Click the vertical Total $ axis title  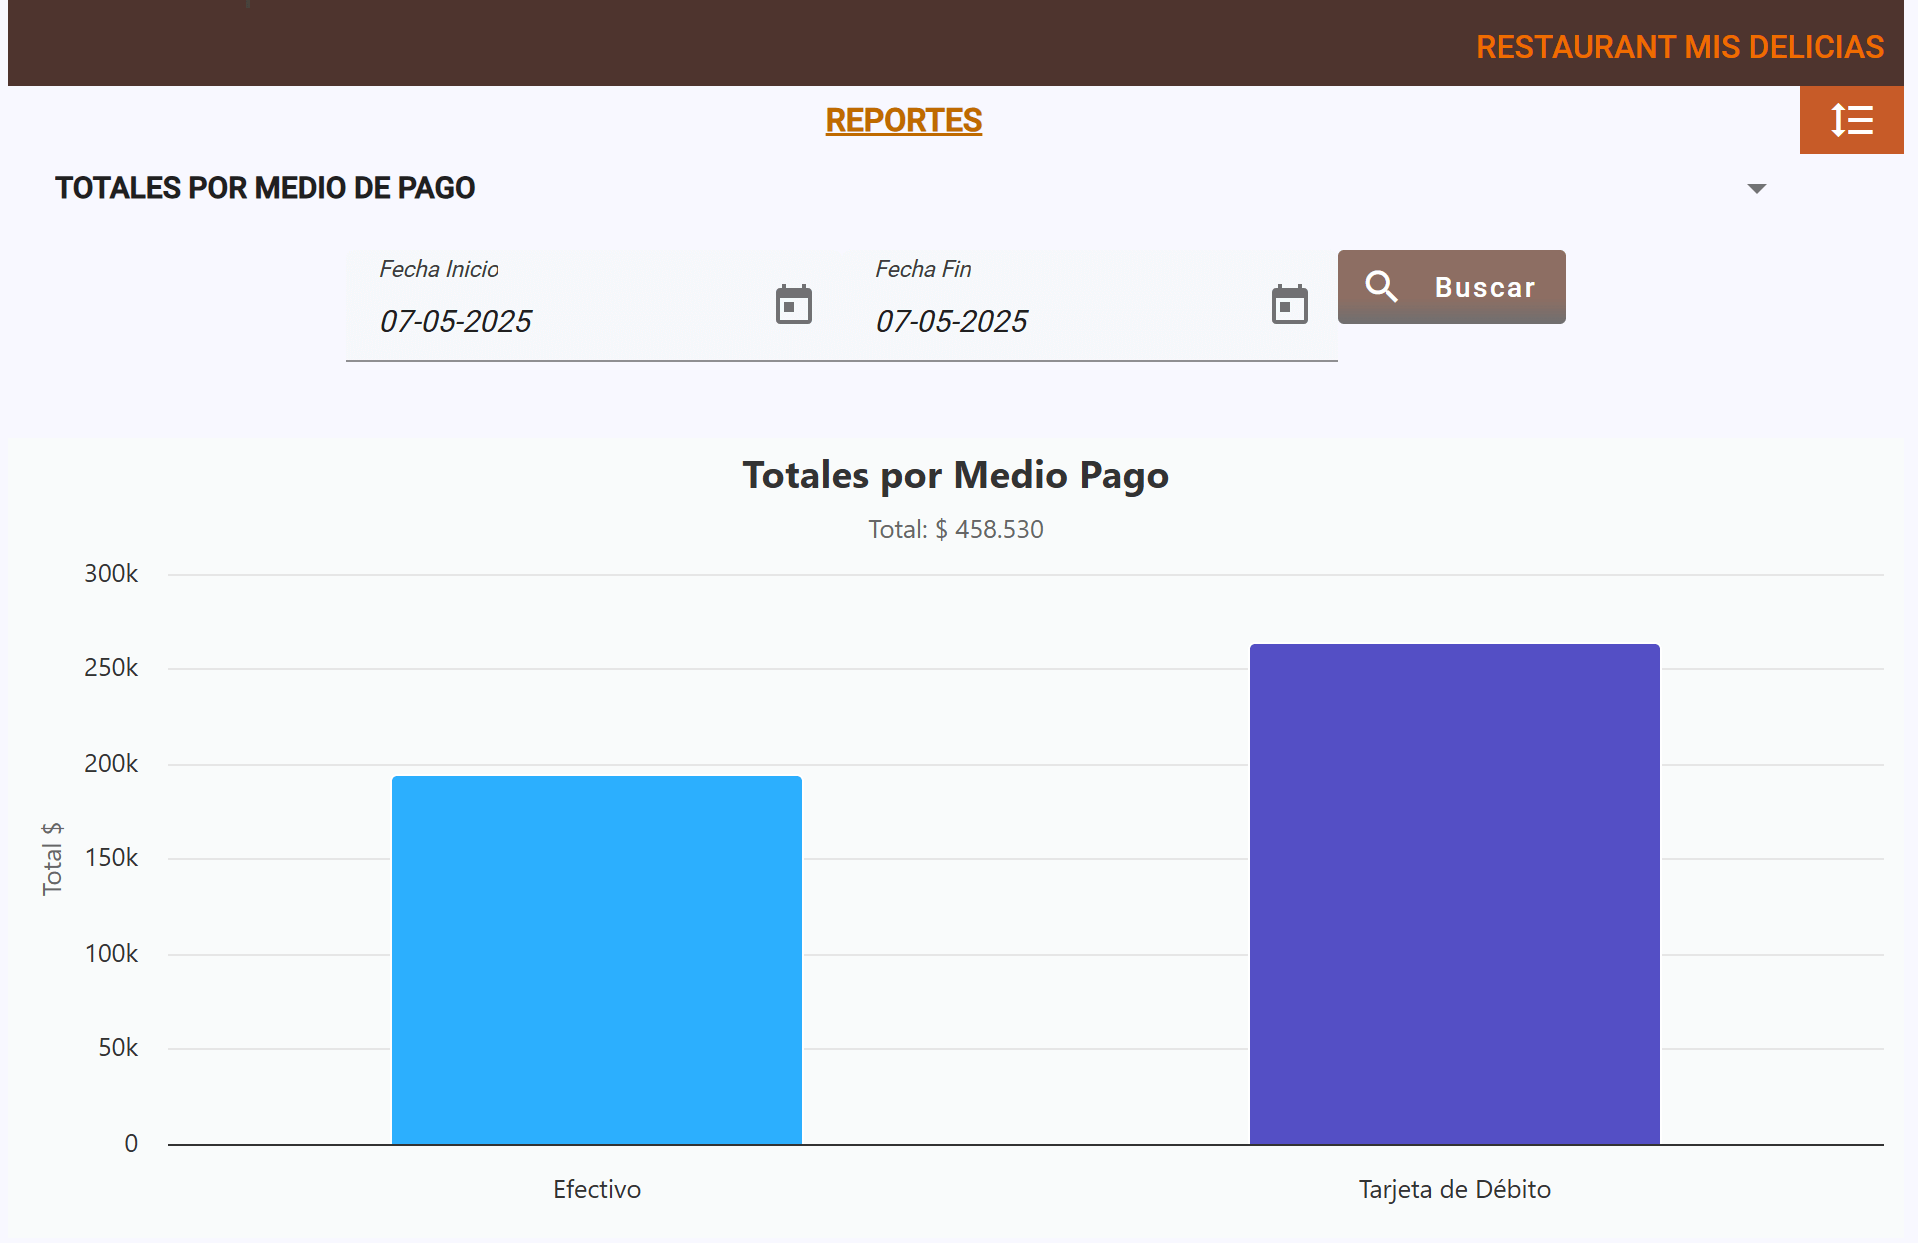click(x=52, y=858)
